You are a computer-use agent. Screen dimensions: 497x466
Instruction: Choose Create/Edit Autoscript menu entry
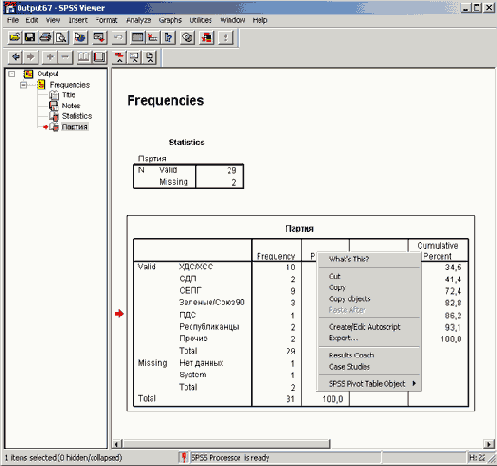pyautogui.click(x=365, y=327)
